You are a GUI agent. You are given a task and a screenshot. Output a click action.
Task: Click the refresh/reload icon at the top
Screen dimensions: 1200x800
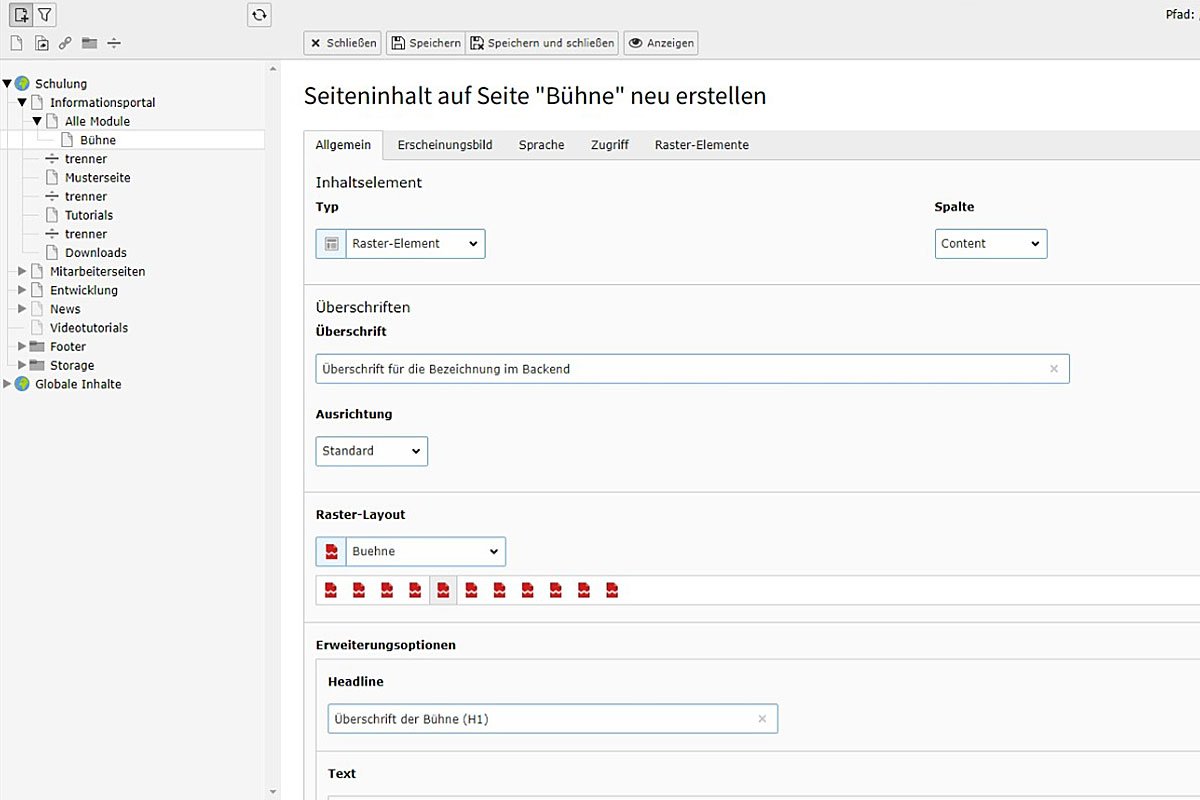pos(259,15)
